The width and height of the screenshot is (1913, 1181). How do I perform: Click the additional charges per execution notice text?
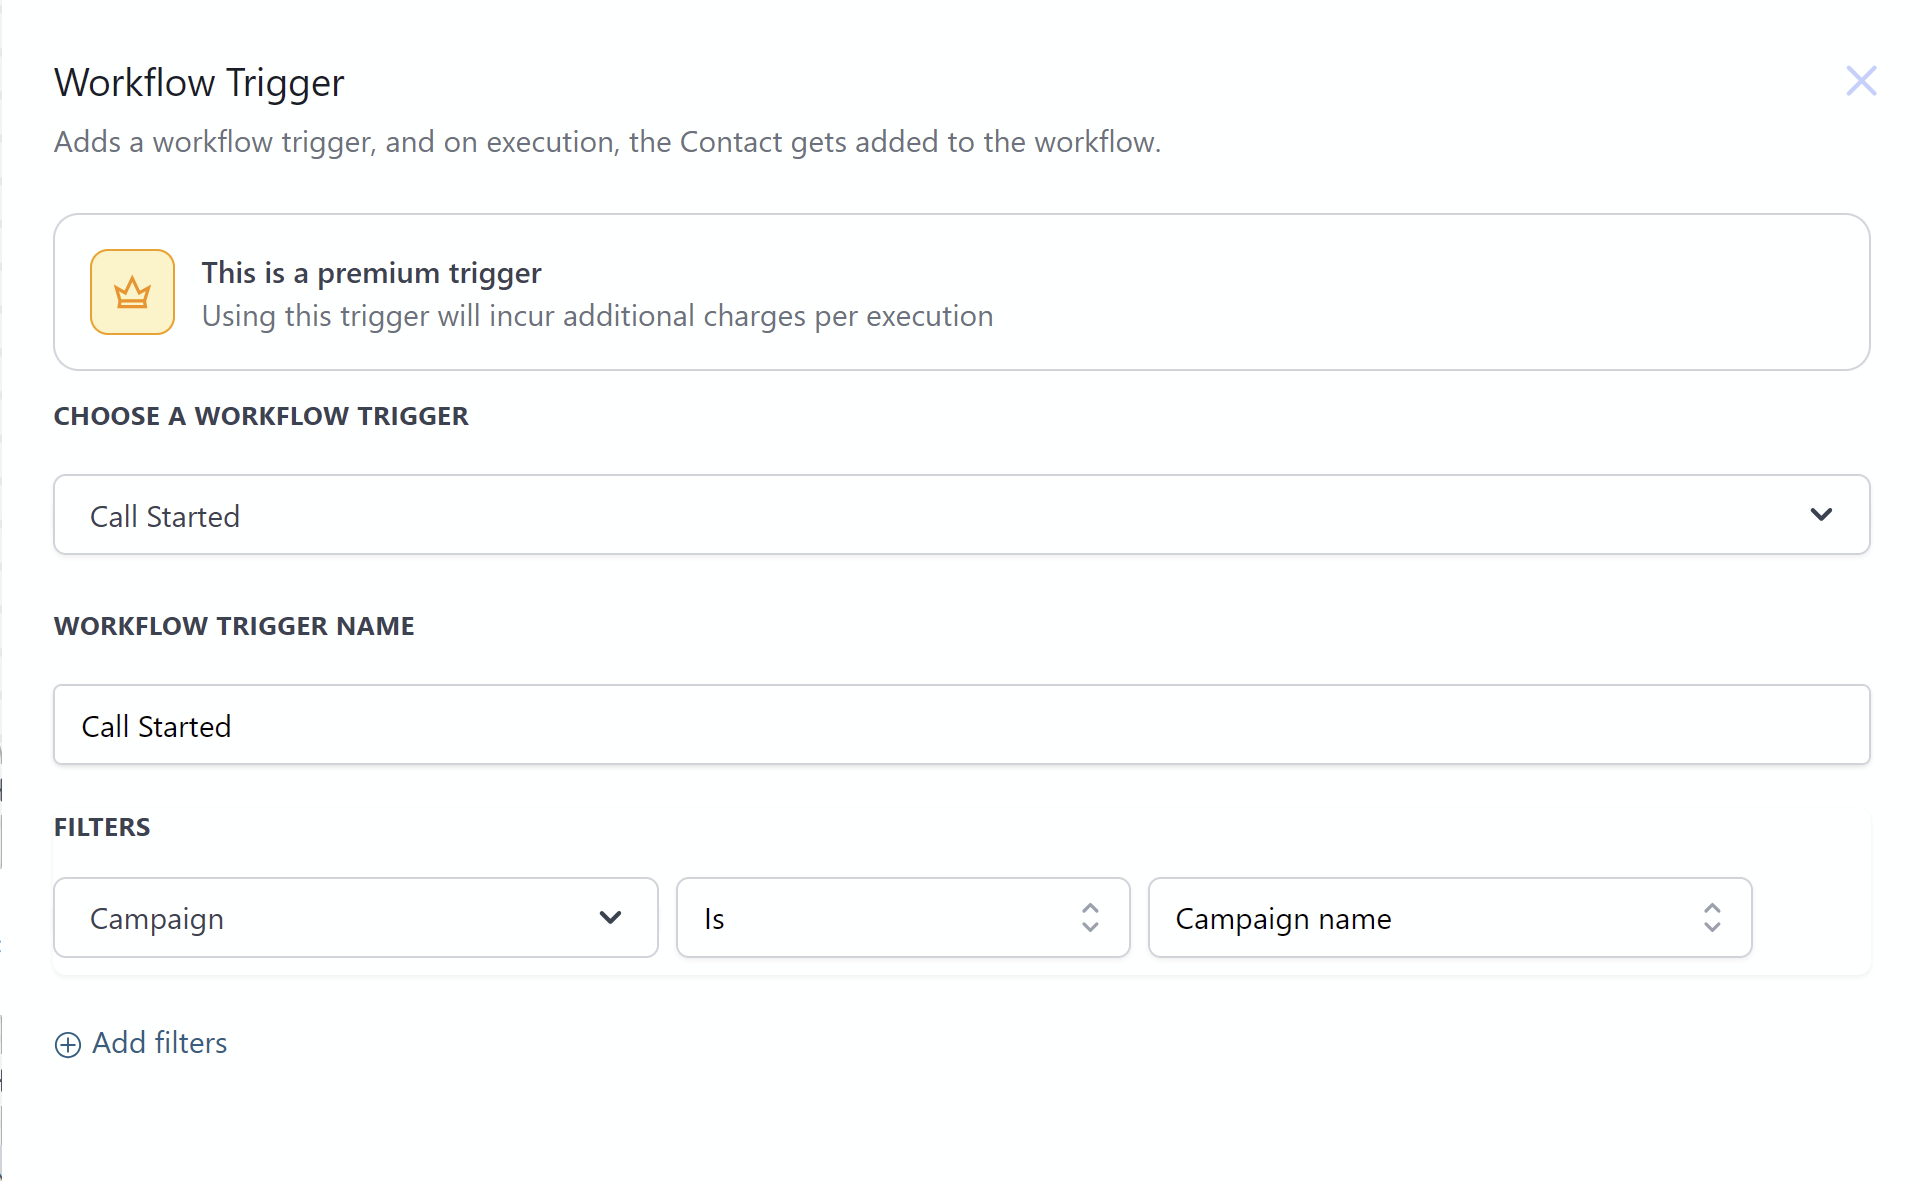pos(597,316)
